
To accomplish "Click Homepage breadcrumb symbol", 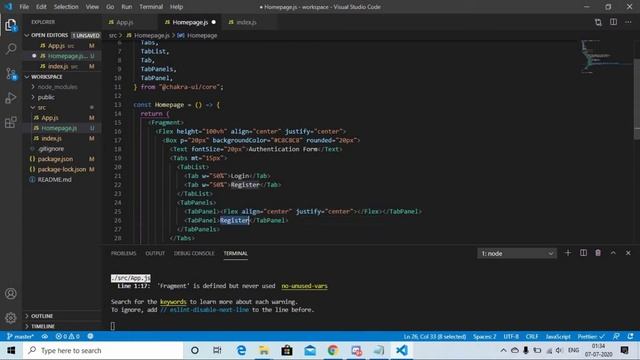I will [x=198, y=36].
